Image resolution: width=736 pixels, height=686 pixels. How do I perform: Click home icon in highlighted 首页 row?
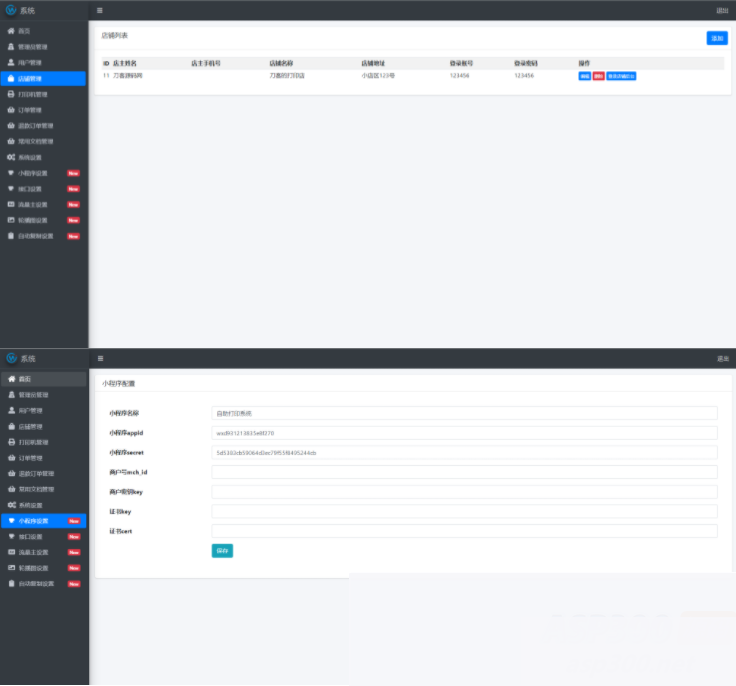coord(11,379)
